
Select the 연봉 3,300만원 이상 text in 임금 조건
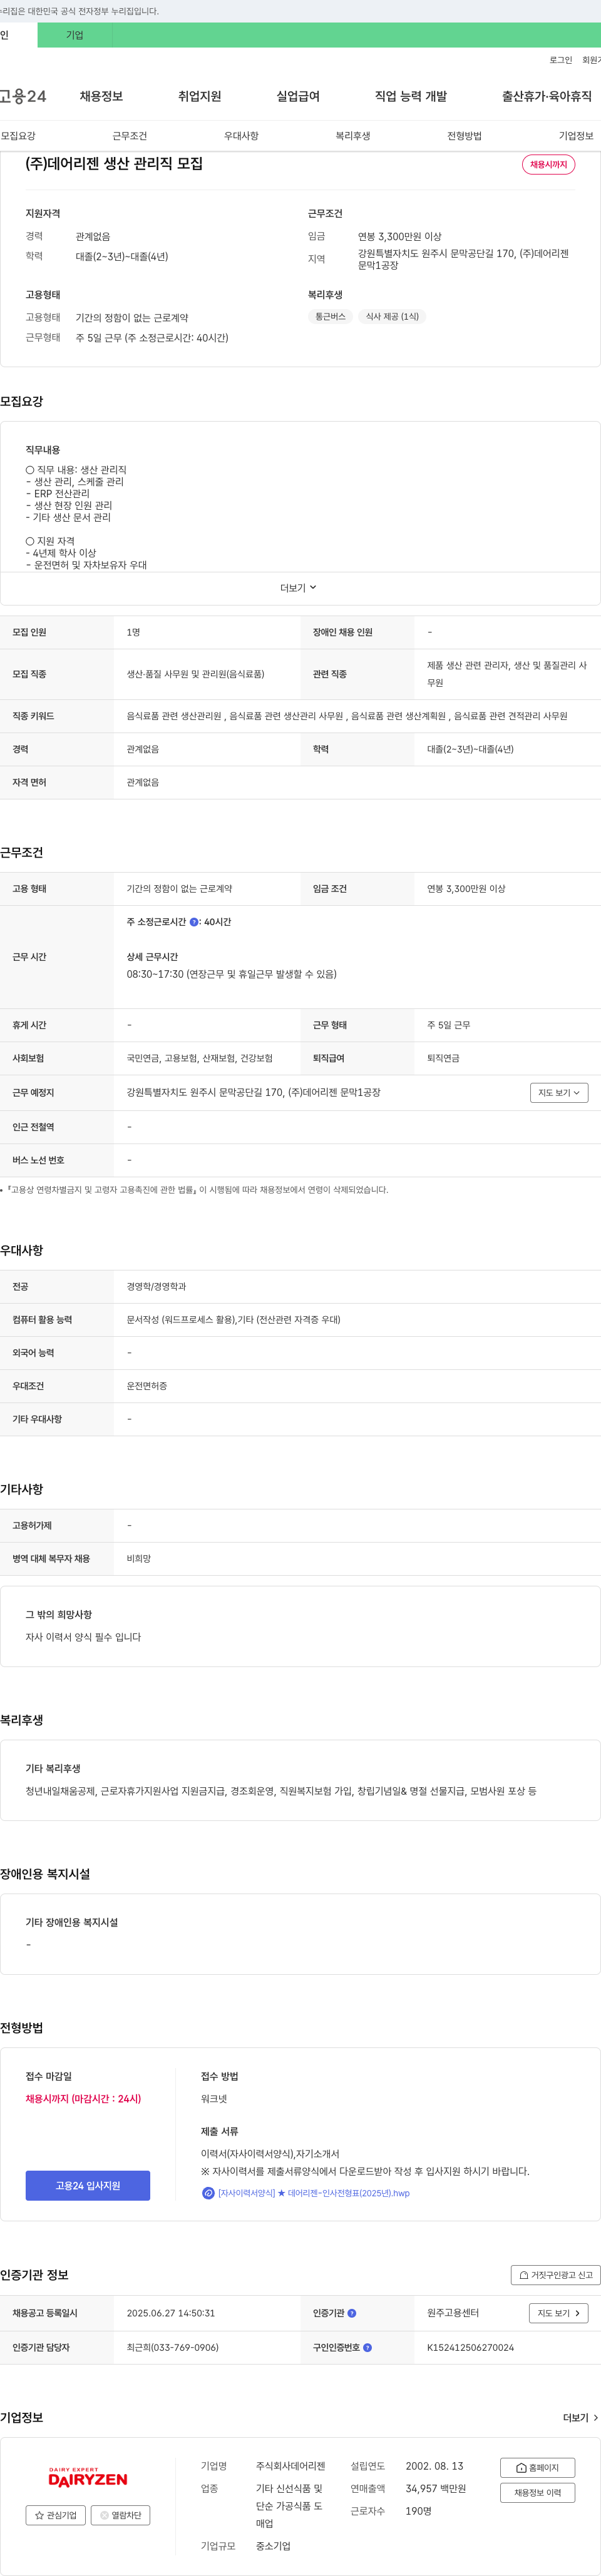point(466,889)
